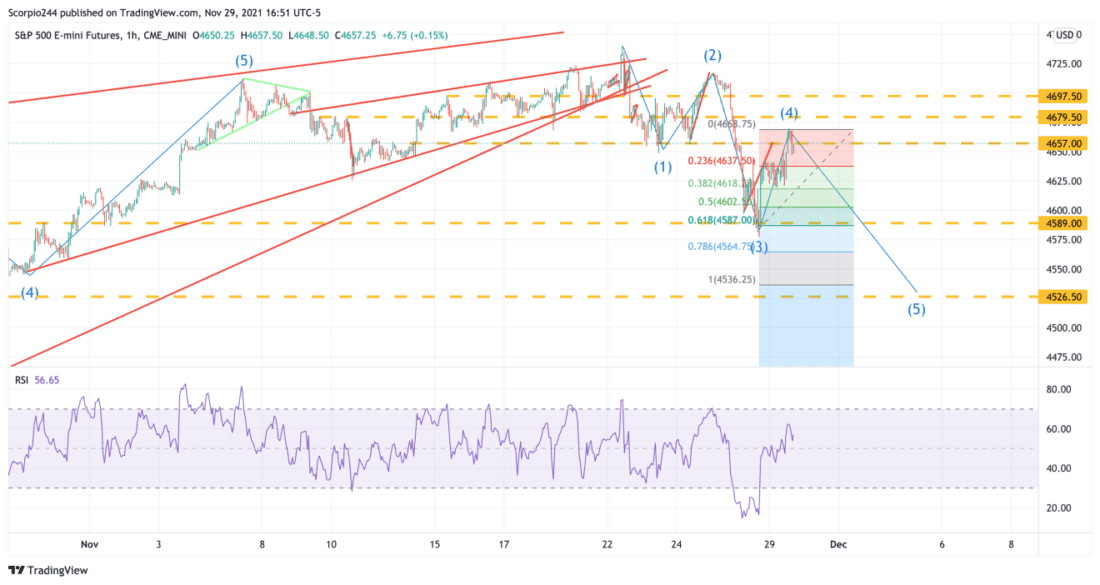Click the wave (5) projection label
Viewport: 1100px width, 585px height.
click(916, 310)
